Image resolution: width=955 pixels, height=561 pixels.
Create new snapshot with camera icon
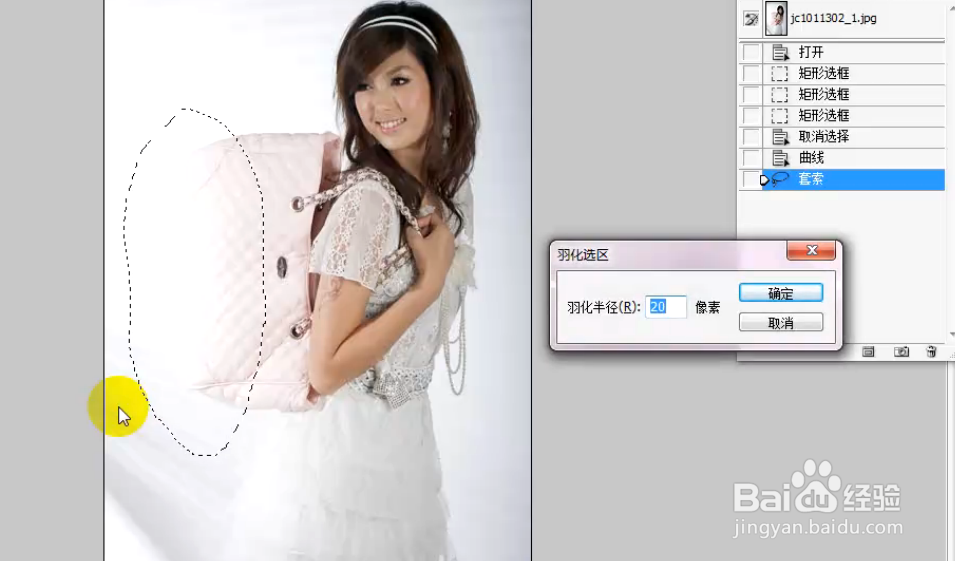point(901,351)
